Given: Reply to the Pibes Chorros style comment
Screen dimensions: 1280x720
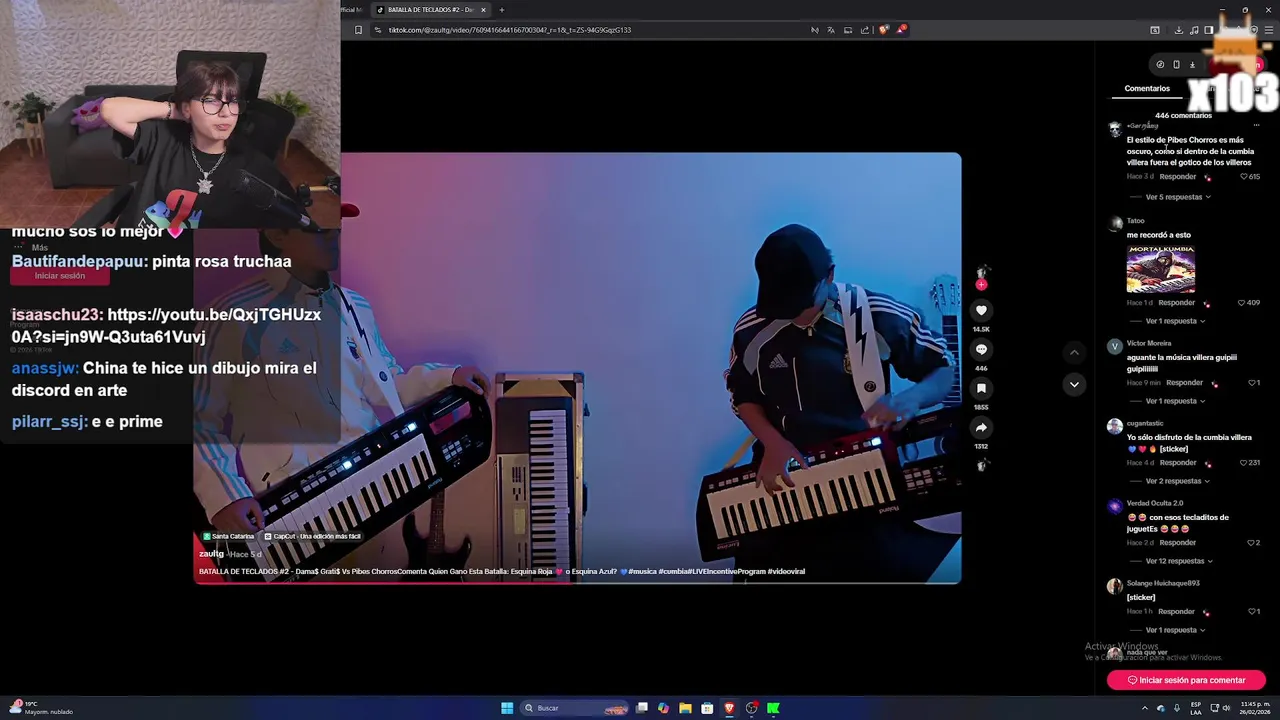Looking at the screenshot, I should point(1178,177).
